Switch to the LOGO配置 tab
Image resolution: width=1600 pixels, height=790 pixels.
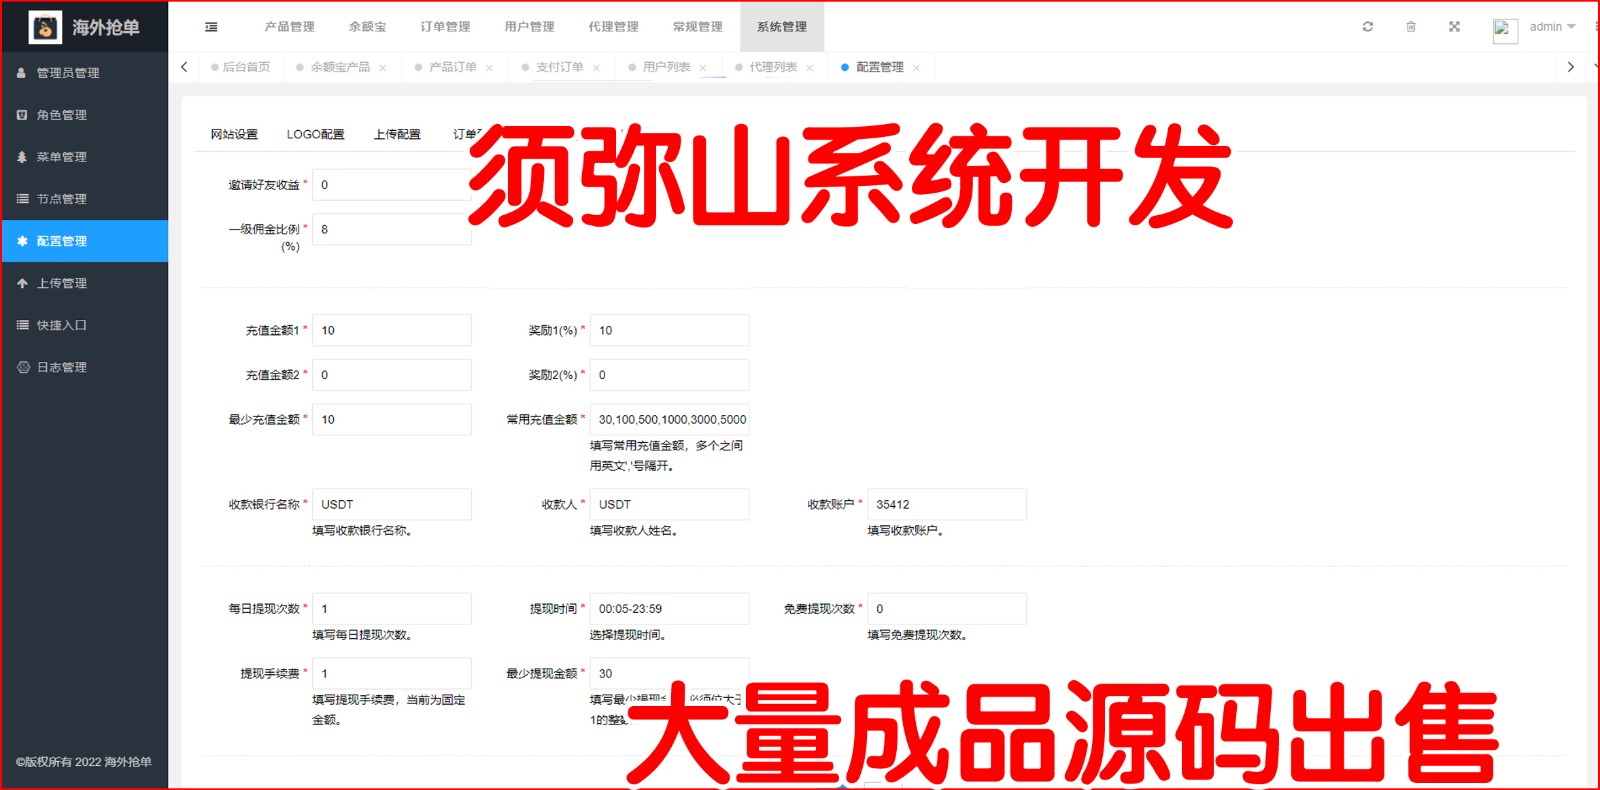pos(315,134)
